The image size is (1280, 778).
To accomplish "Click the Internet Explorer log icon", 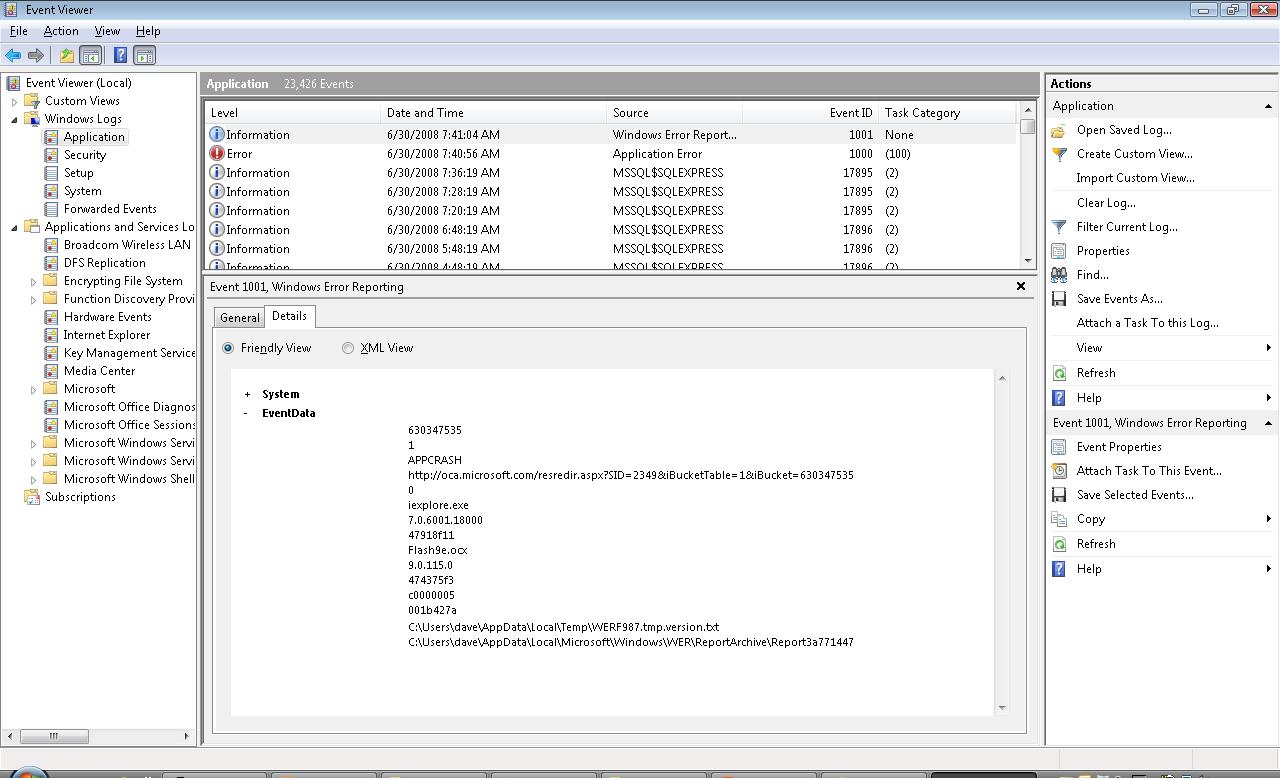I will click(51, 335).
